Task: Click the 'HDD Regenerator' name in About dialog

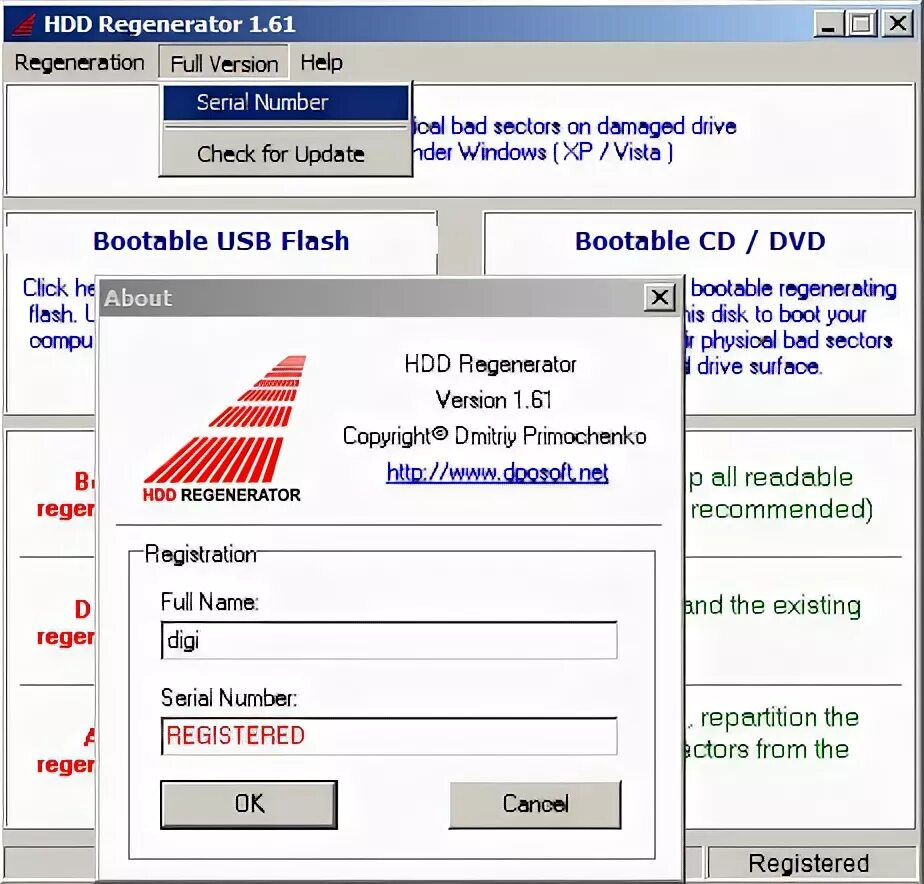Action: pos(490,364)
